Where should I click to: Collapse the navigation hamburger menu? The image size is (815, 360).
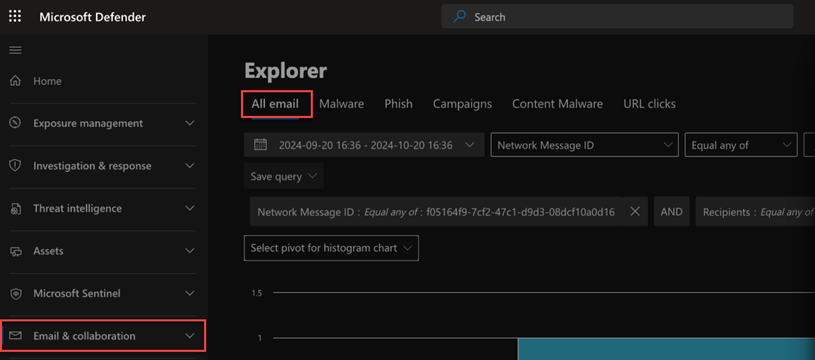click(x=16, y=50)
